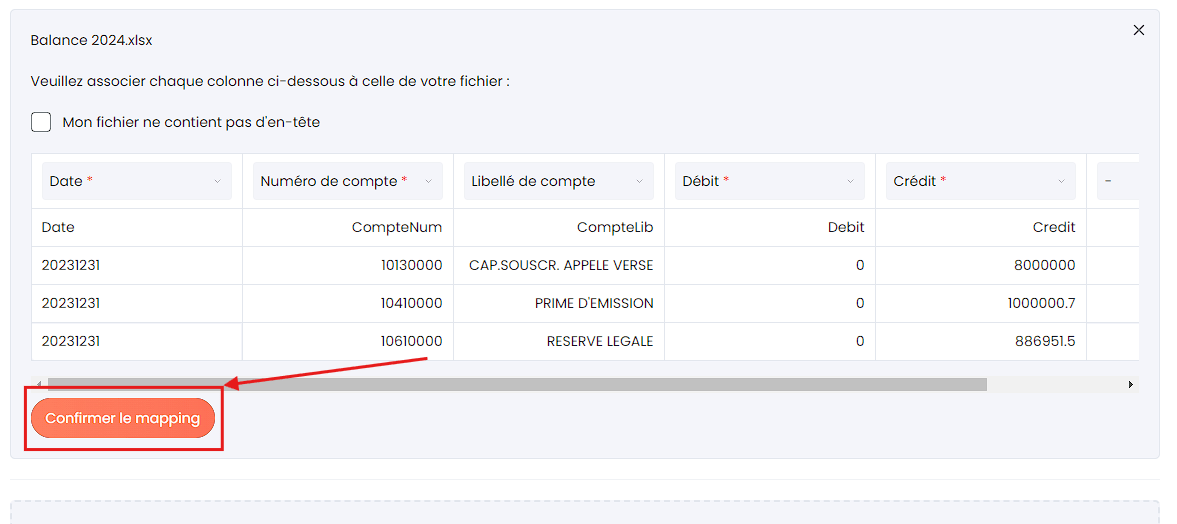
Task: Select the CompteLib header cell
Action: tap(558, 227)
